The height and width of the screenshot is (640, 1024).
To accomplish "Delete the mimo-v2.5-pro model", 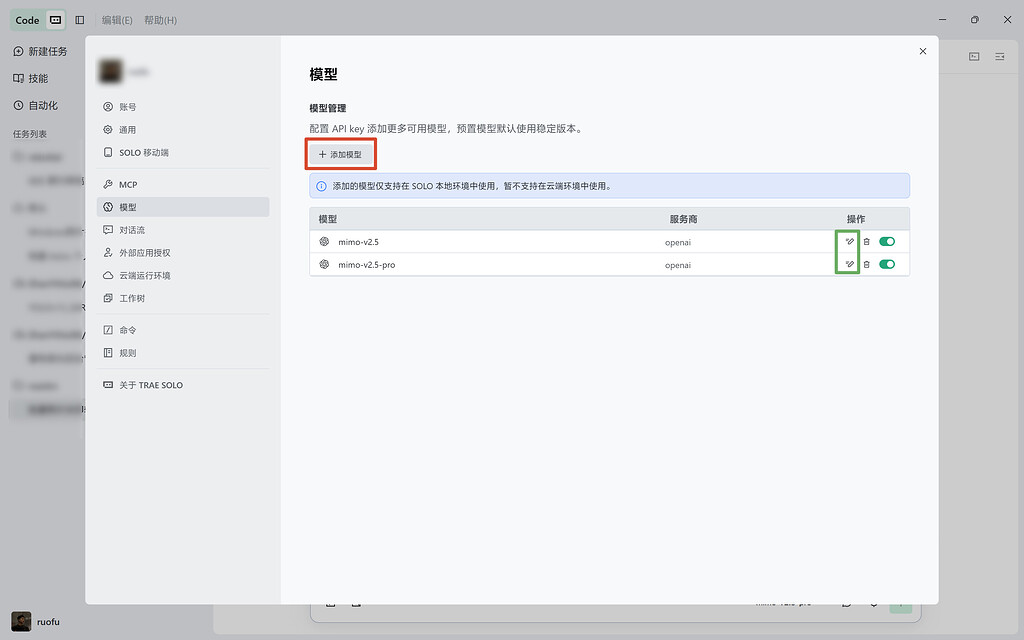I will (x=867, y=264).
